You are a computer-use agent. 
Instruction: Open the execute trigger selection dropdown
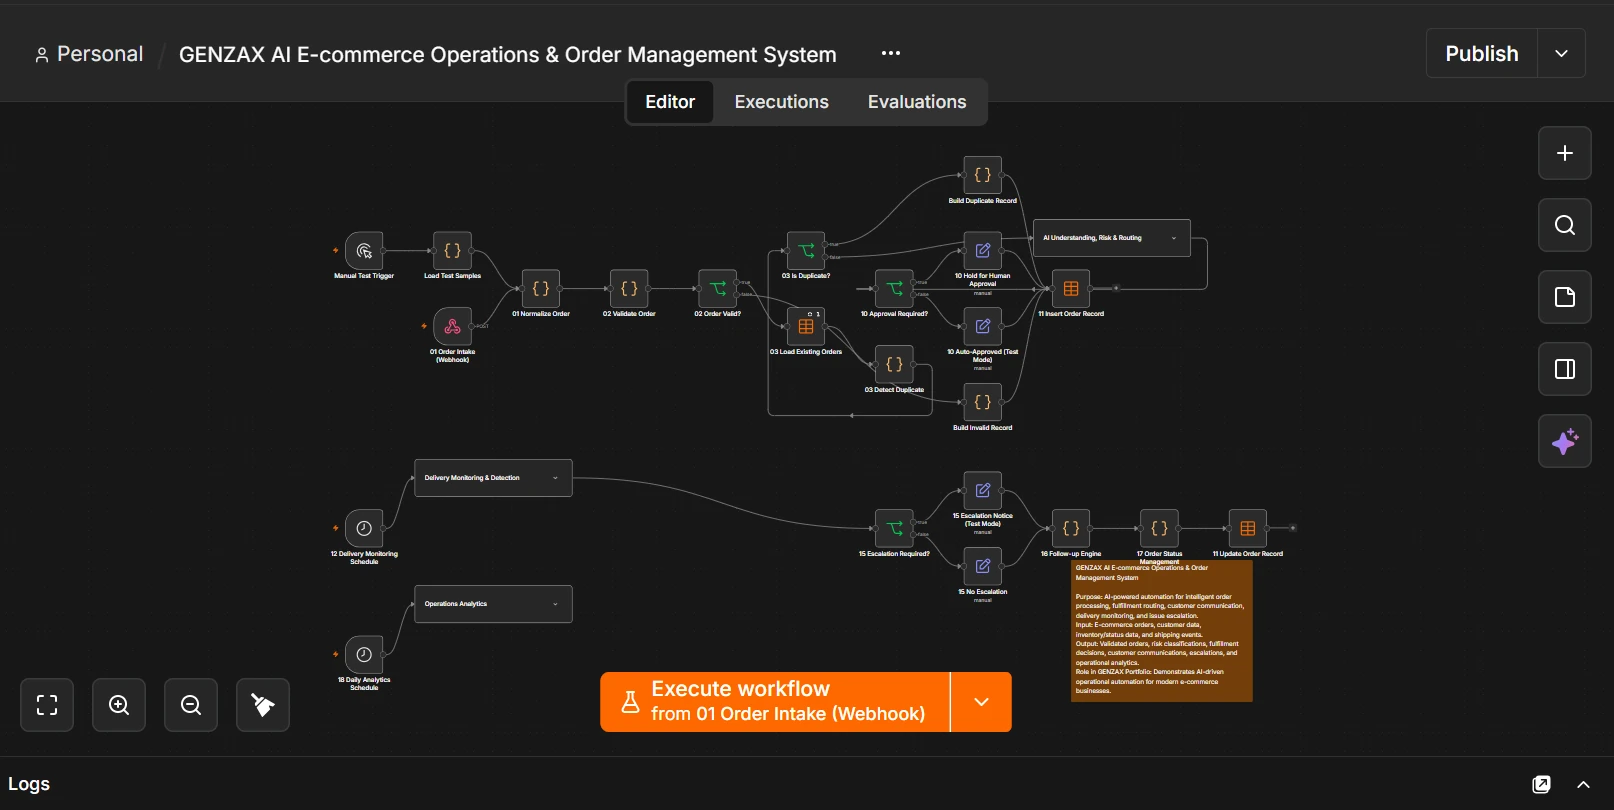pyautogui.click(x=981, y=702)
